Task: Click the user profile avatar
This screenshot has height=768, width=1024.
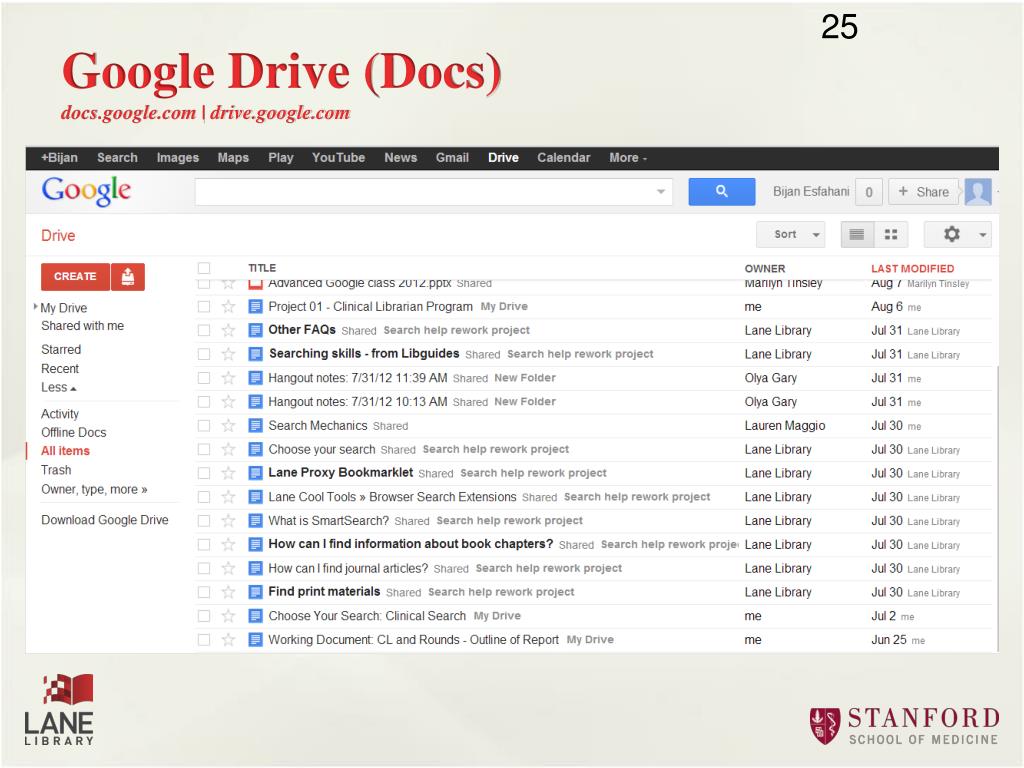Action: [977, 192]
